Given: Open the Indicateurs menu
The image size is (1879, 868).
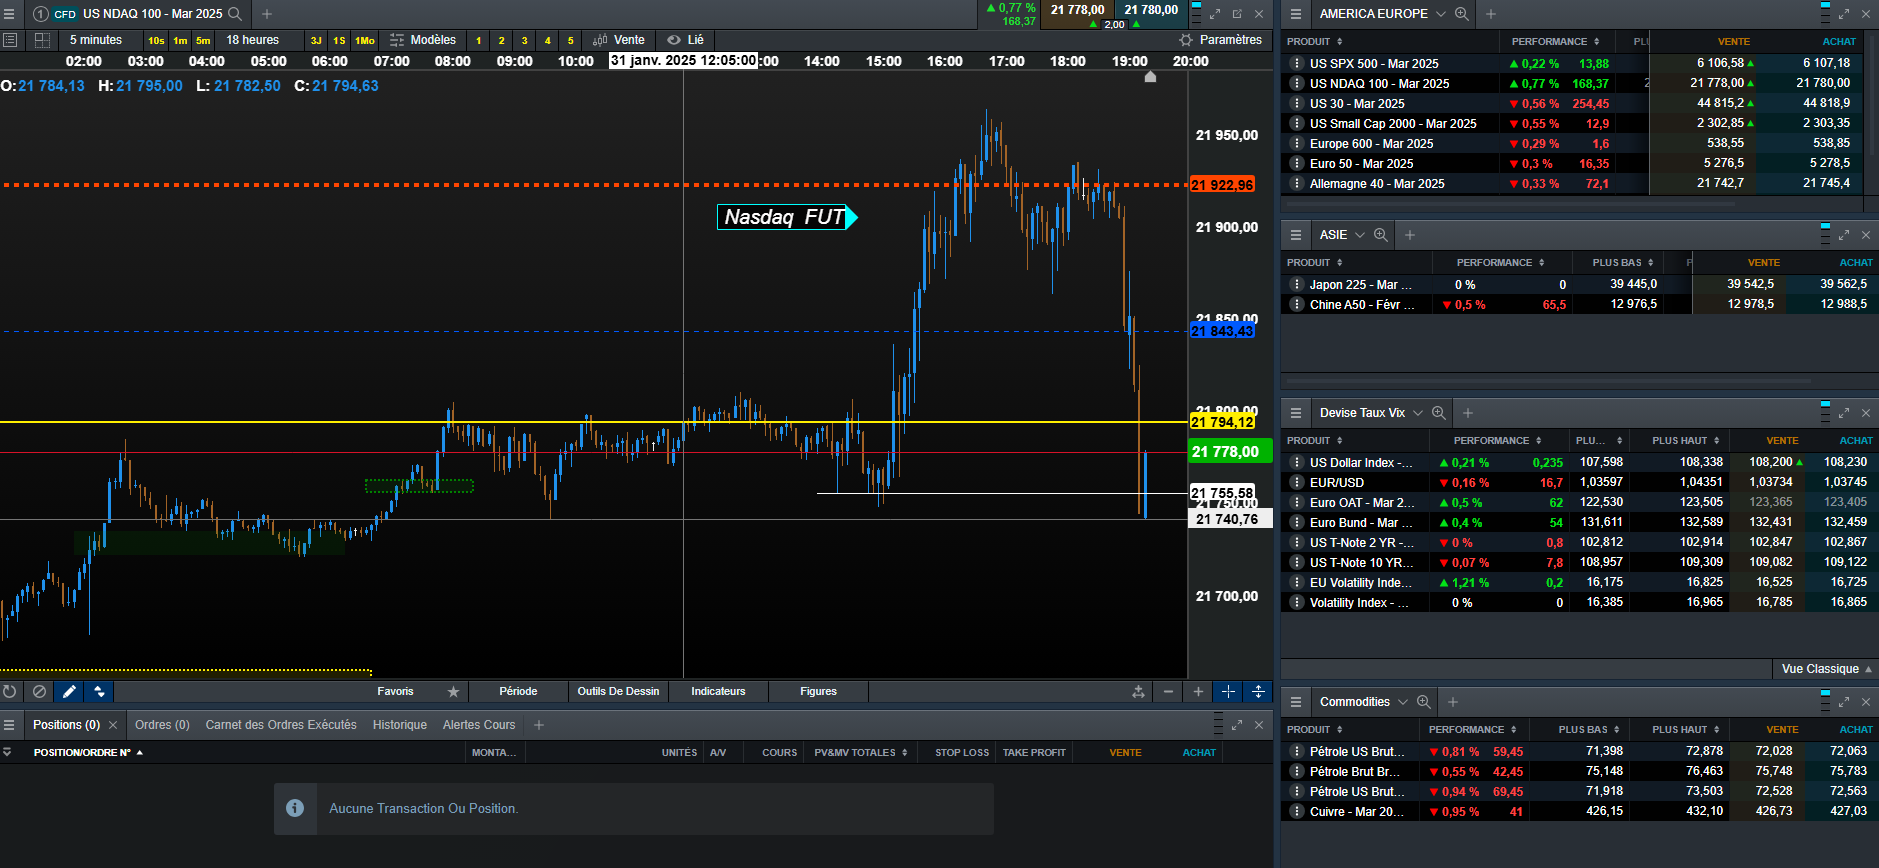Looking at the screenshot, I should (718, 691).
